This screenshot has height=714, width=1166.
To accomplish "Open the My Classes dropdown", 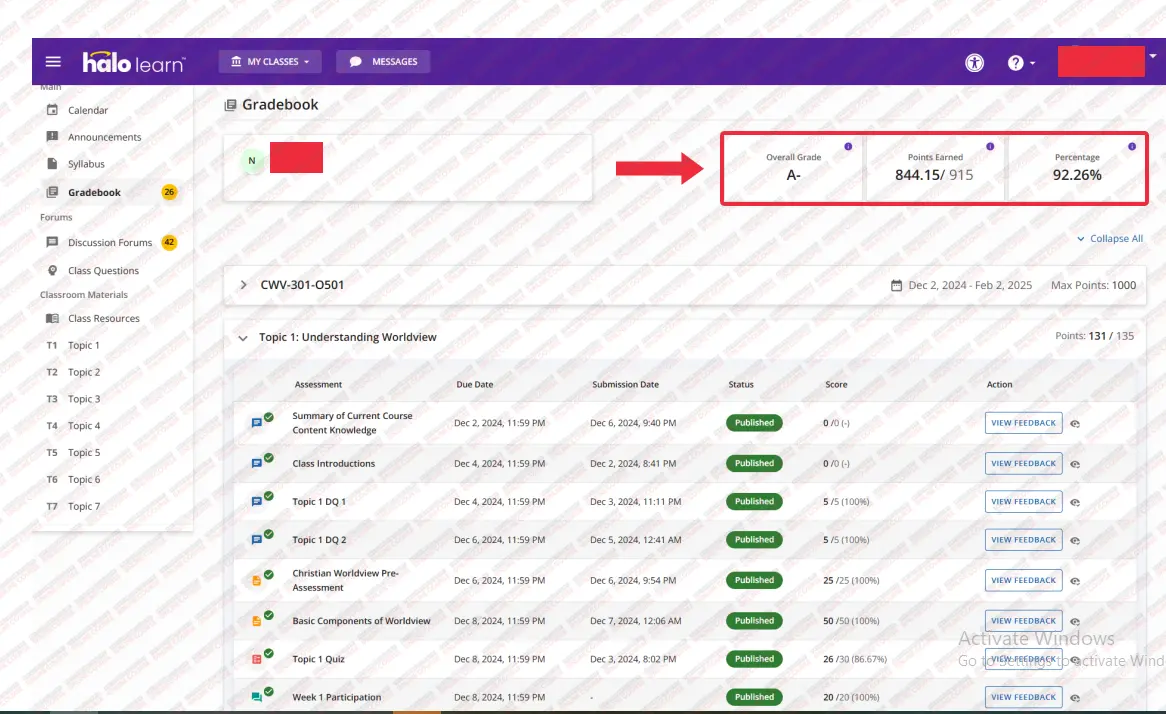I will coord(269,62).
